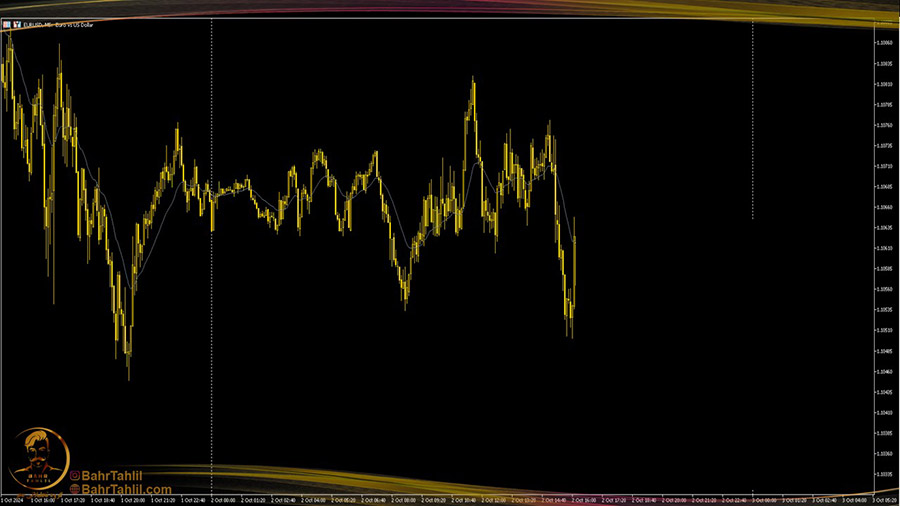Screen dimensions: 900x506
Task: Click the 1.10660 price scale label
Action: pos(884,207)
